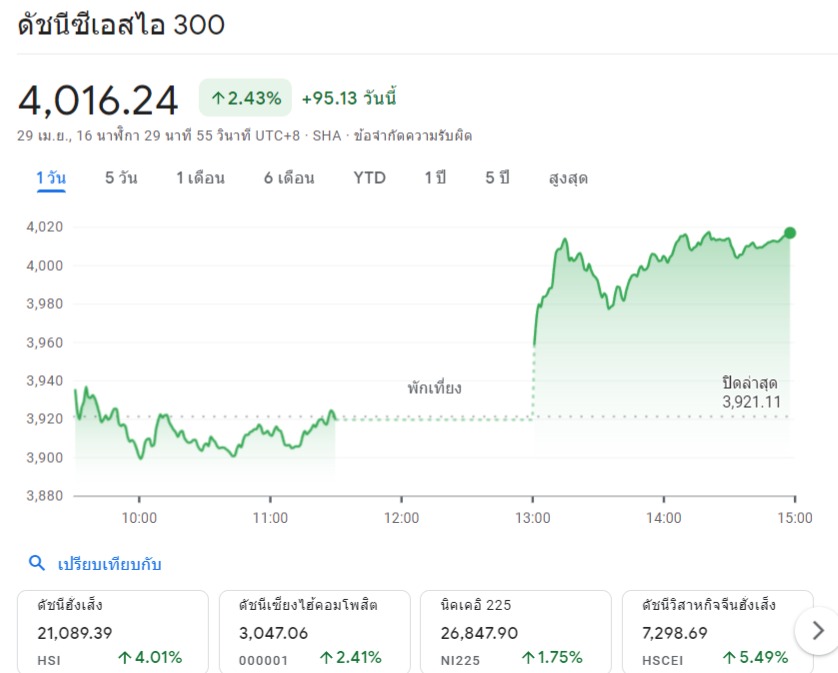Image resolution: width=838 pixels, height=673 pixels.
Task: Open the นิคเคอิ 225 comparison card
Action: (515, 630)
